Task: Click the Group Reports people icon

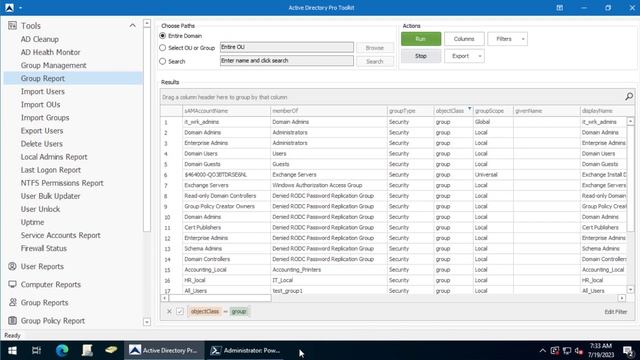Action: [12, 302]
